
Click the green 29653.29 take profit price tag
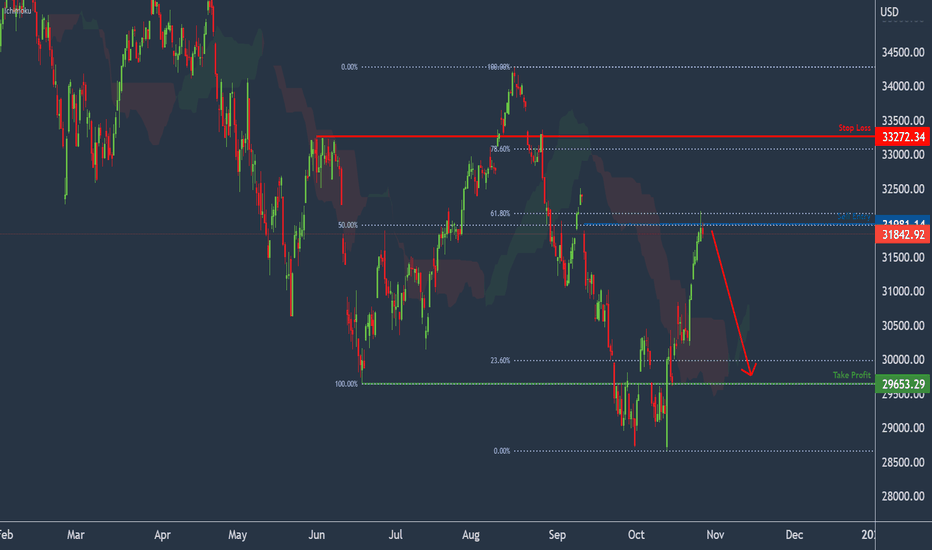(x=903, y=384)
